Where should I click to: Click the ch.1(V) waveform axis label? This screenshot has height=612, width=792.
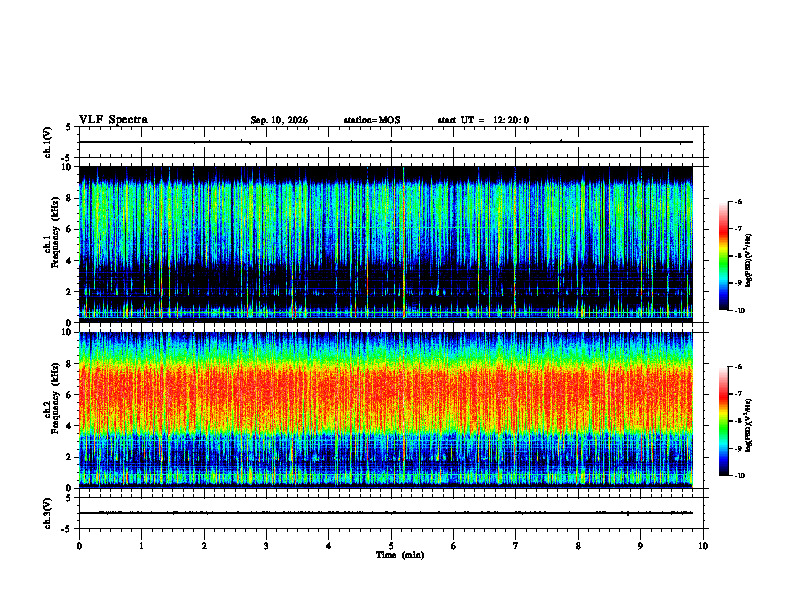pos(48,142)
